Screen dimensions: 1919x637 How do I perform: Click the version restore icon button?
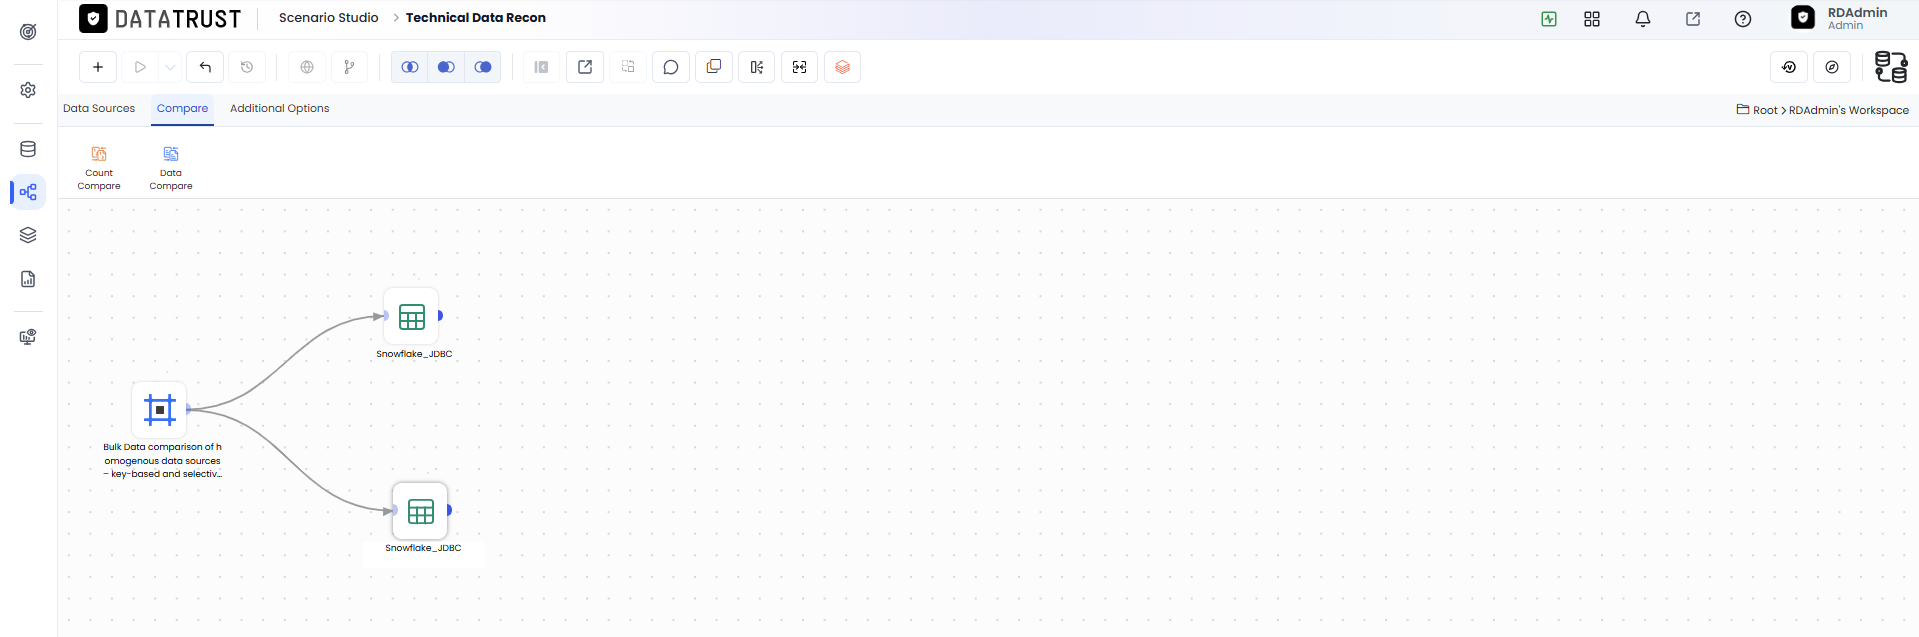point(1789,67)
